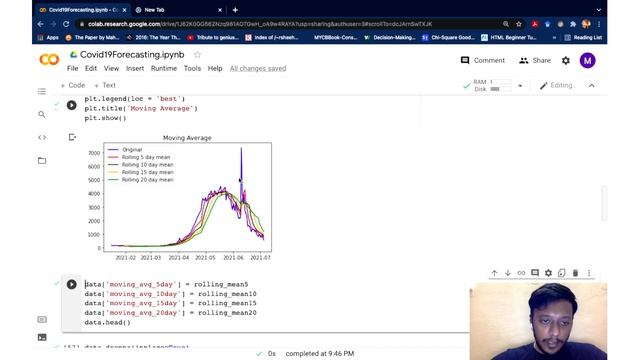Viewport: 640px width, 360px height.
Task: Click the notebook title Covid19Forecasting.ipynb
Action: [132, 54]
